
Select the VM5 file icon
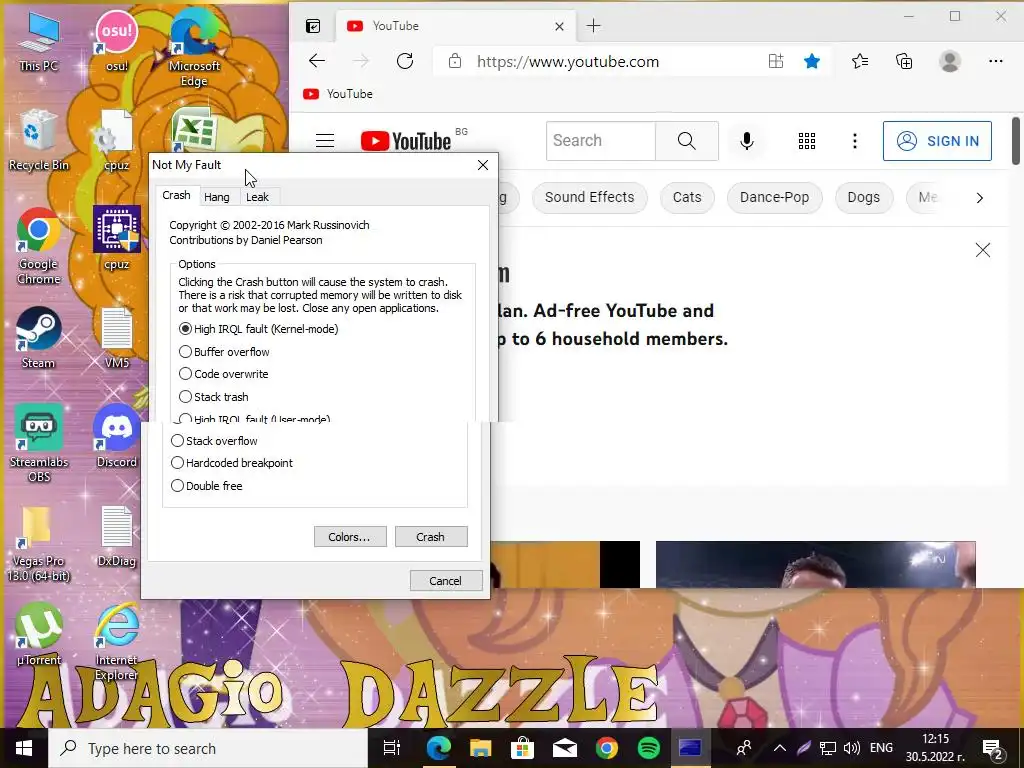[x=116, y=338]
